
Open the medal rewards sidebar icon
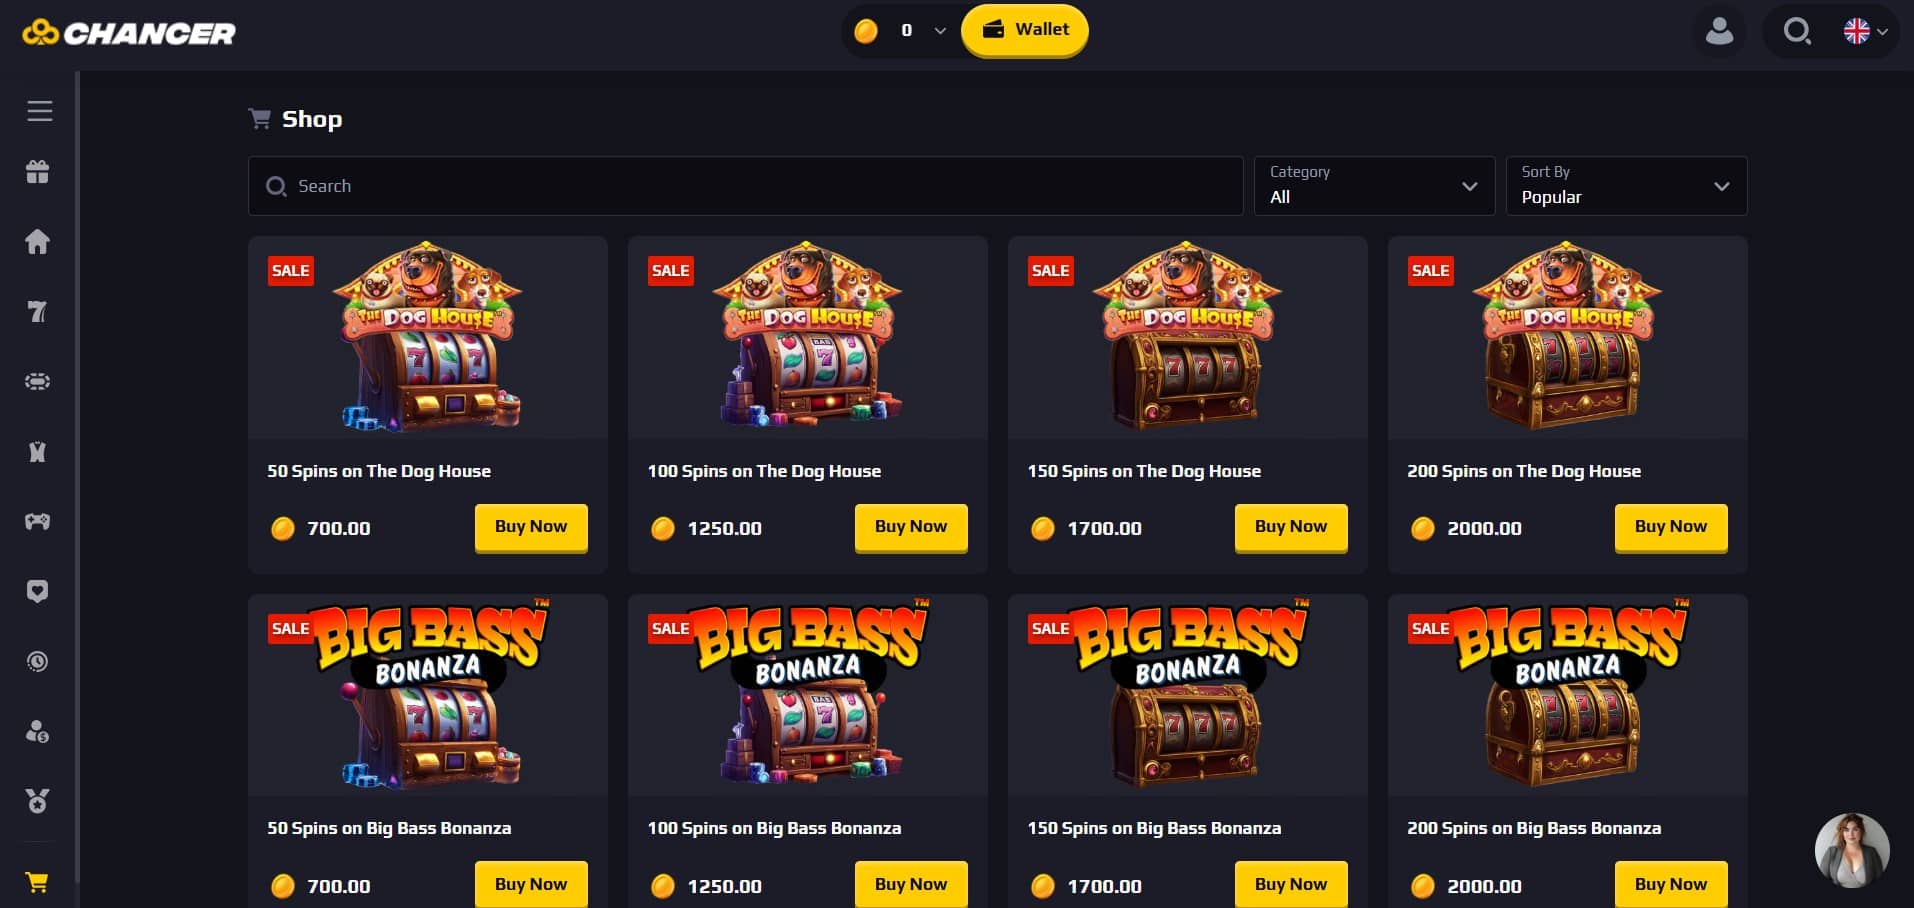pos(38,801)
